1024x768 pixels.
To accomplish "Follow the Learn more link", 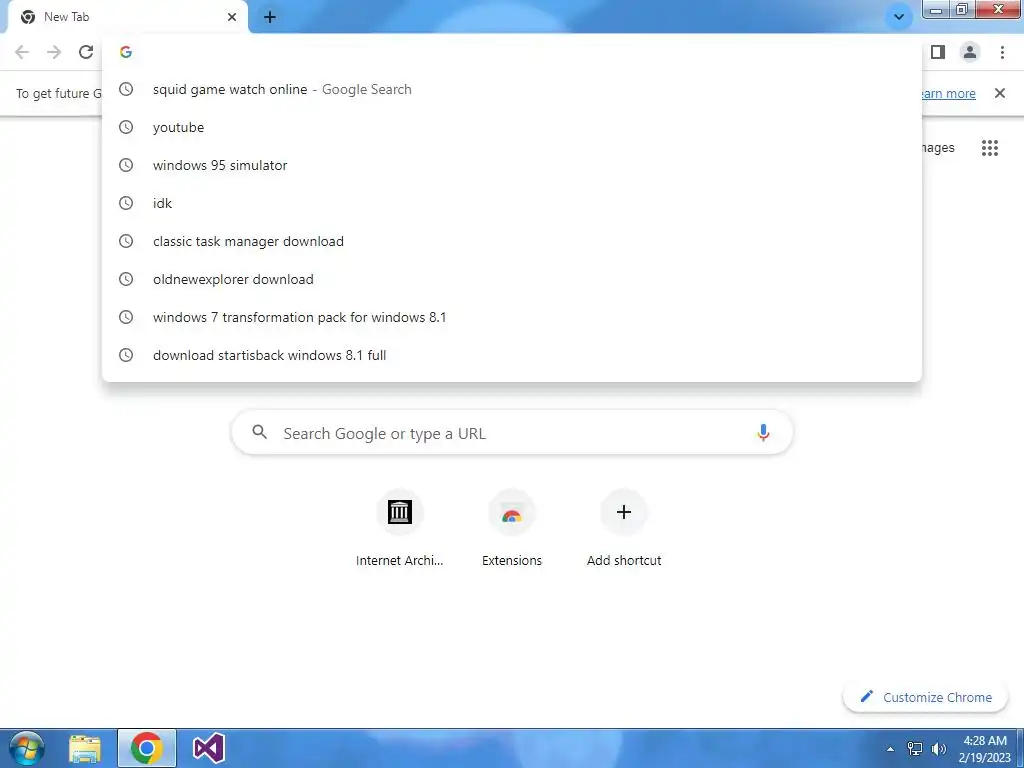I will [948, 93].
